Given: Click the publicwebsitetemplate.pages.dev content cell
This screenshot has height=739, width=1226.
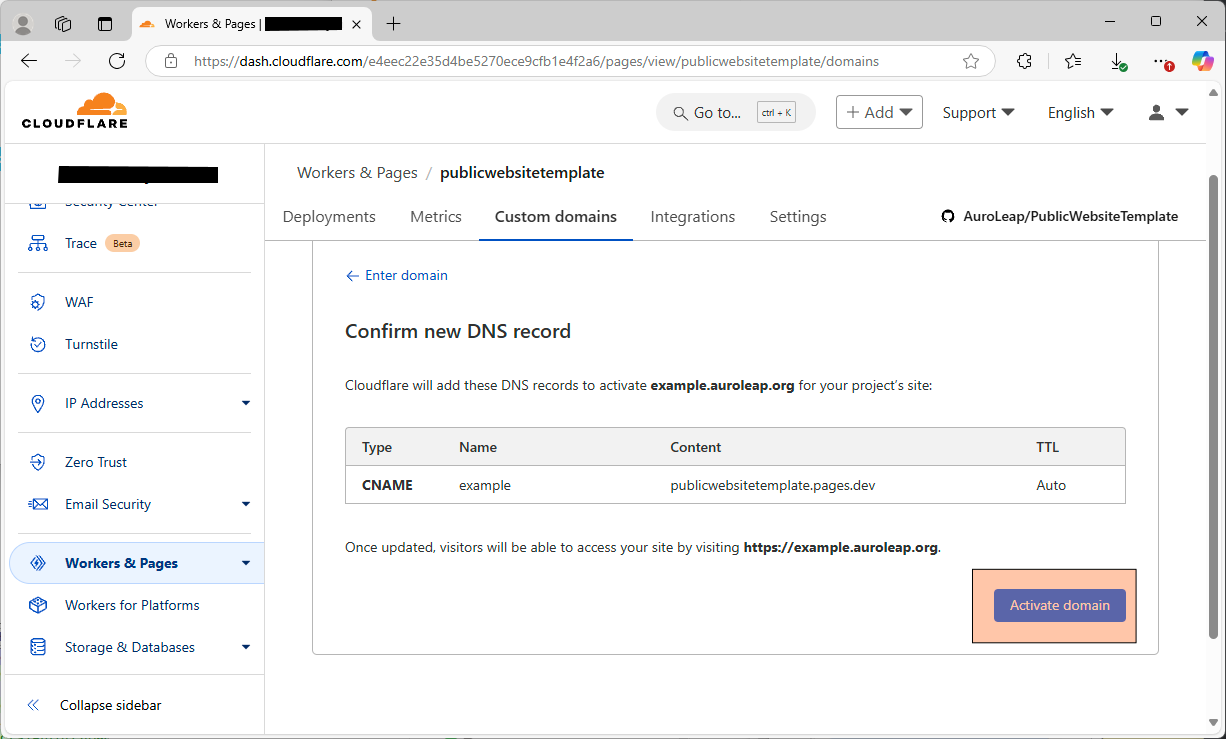Looking at the screenshot, I should [x=773, y=485].
